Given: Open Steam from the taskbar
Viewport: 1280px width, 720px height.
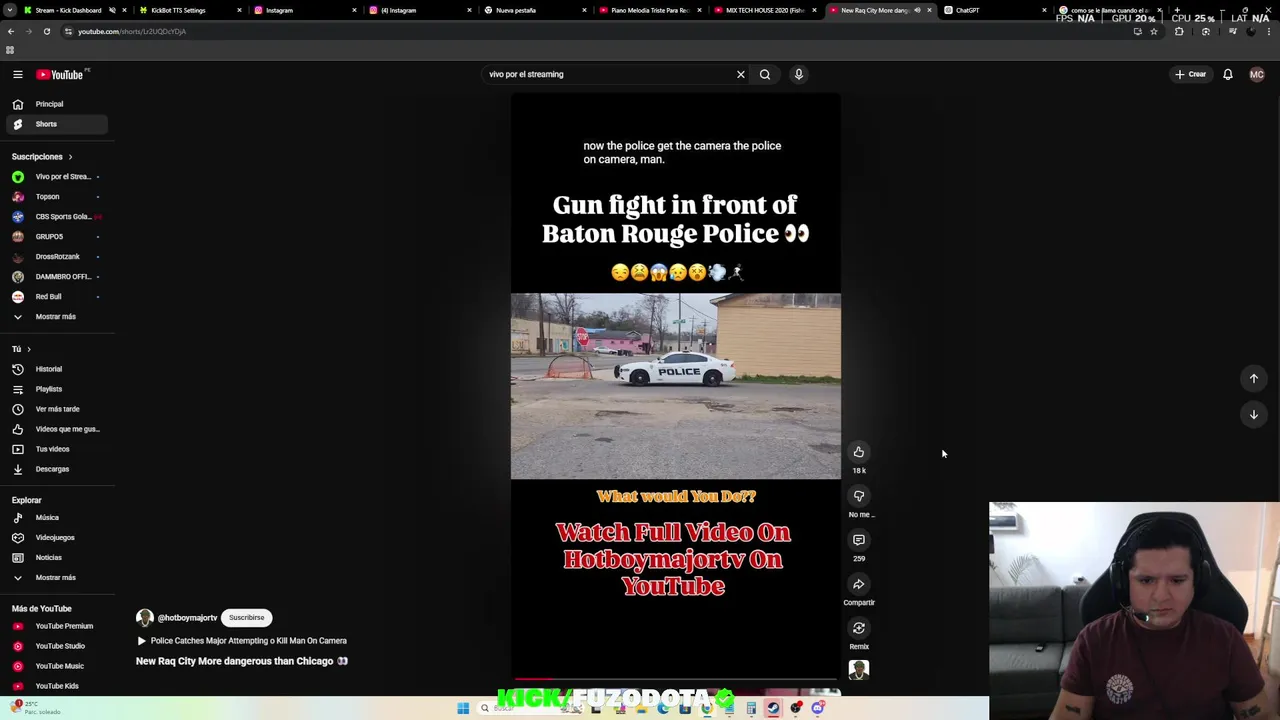Looking at the screenshot, I should point(773,709).
